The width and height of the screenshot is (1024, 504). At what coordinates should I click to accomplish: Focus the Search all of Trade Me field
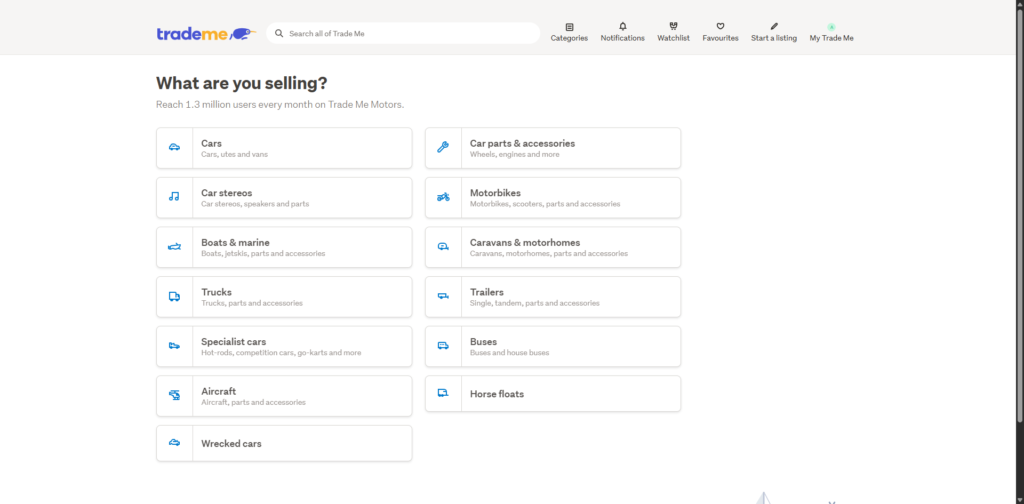[x=403, y=33]
